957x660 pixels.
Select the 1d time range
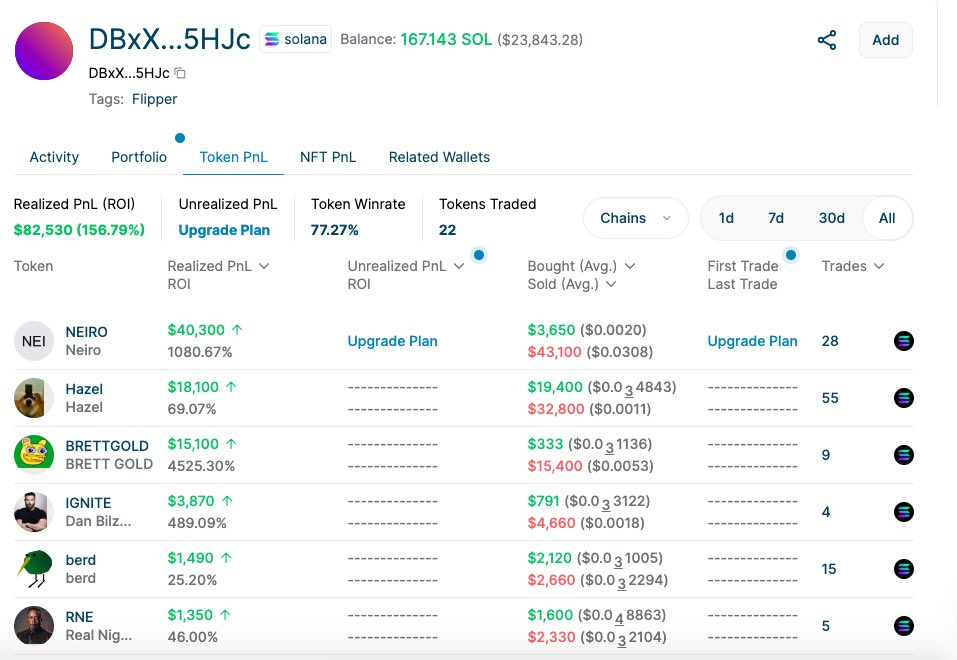tap(726, 218)
